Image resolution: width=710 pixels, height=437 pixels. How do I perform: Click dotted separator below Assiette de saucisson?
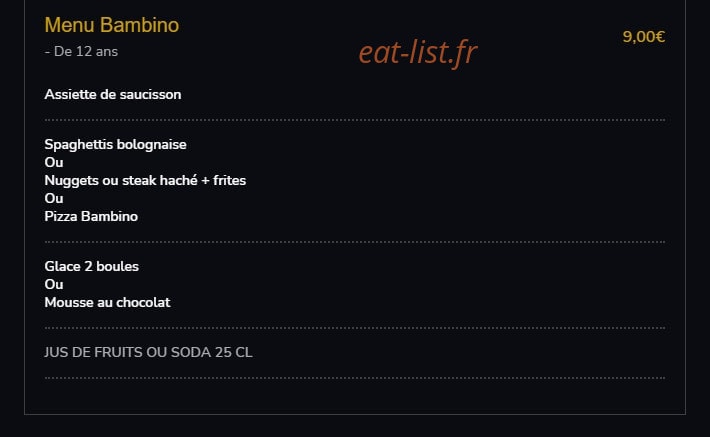(x=355, y=120)
